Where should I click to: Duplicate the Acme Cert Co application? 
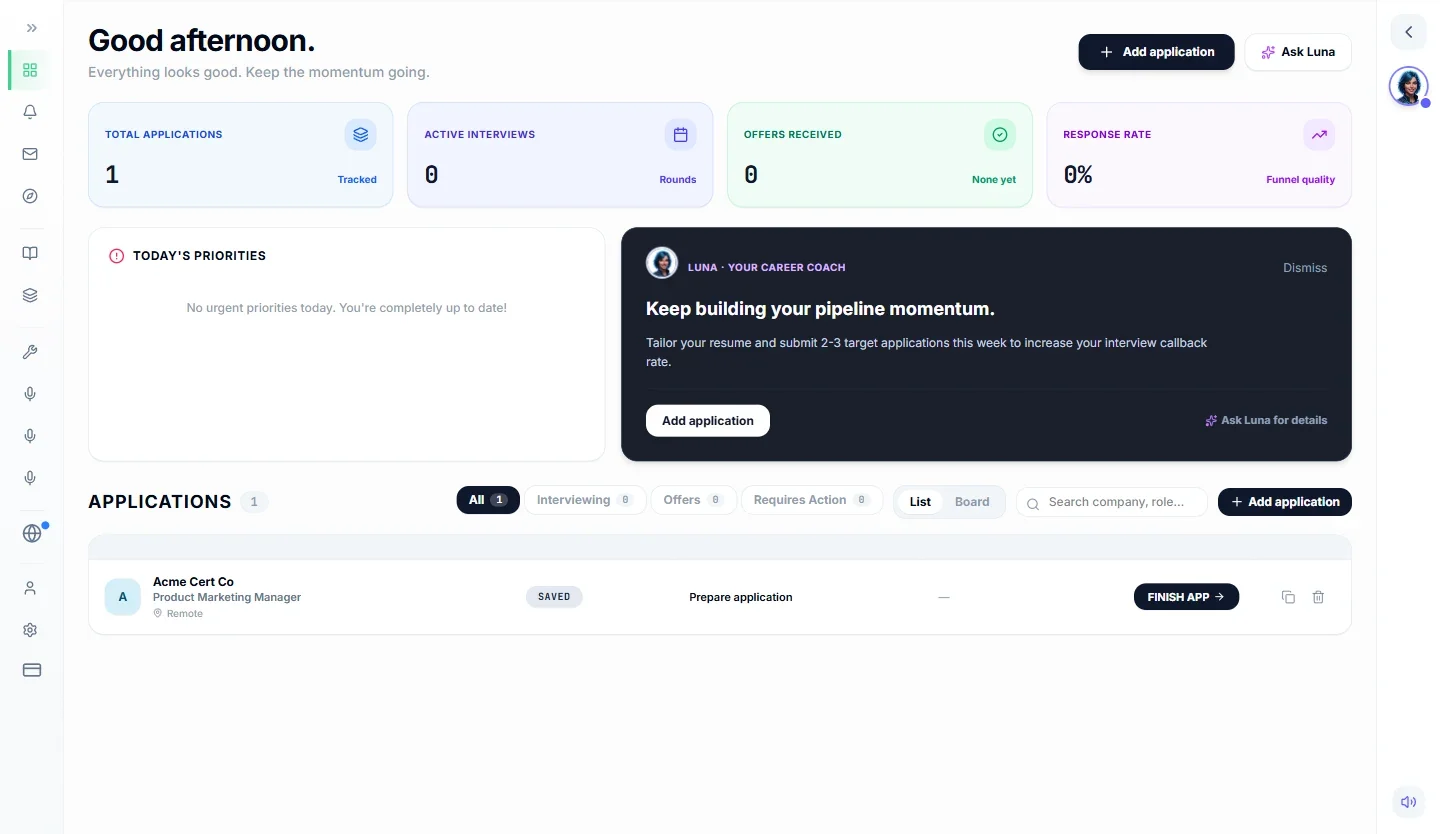1288,597
